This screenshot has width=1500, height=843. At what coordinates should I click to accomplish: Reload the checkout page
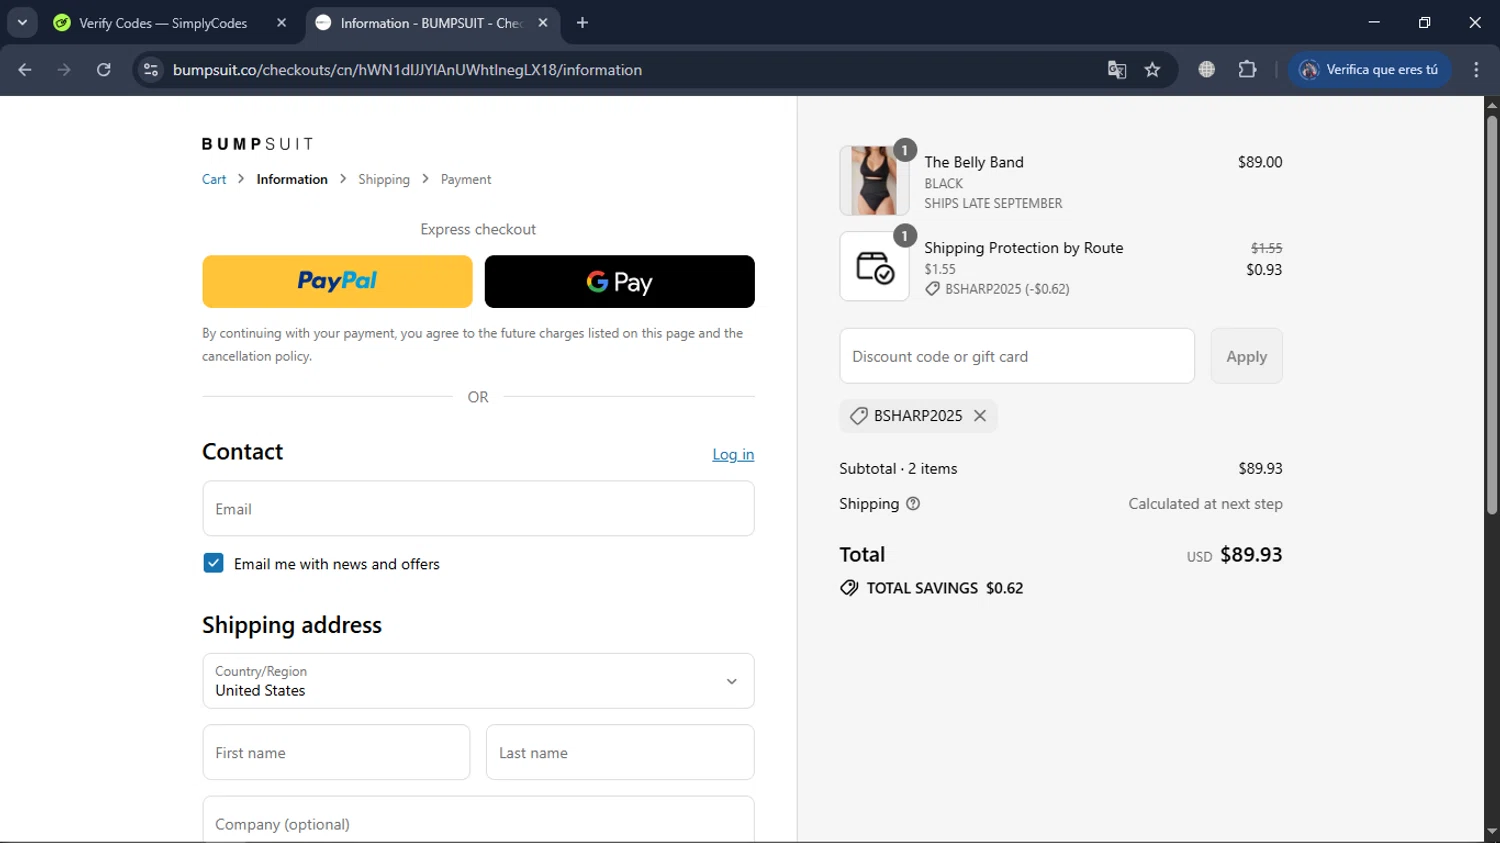click(x=104, y=70)
